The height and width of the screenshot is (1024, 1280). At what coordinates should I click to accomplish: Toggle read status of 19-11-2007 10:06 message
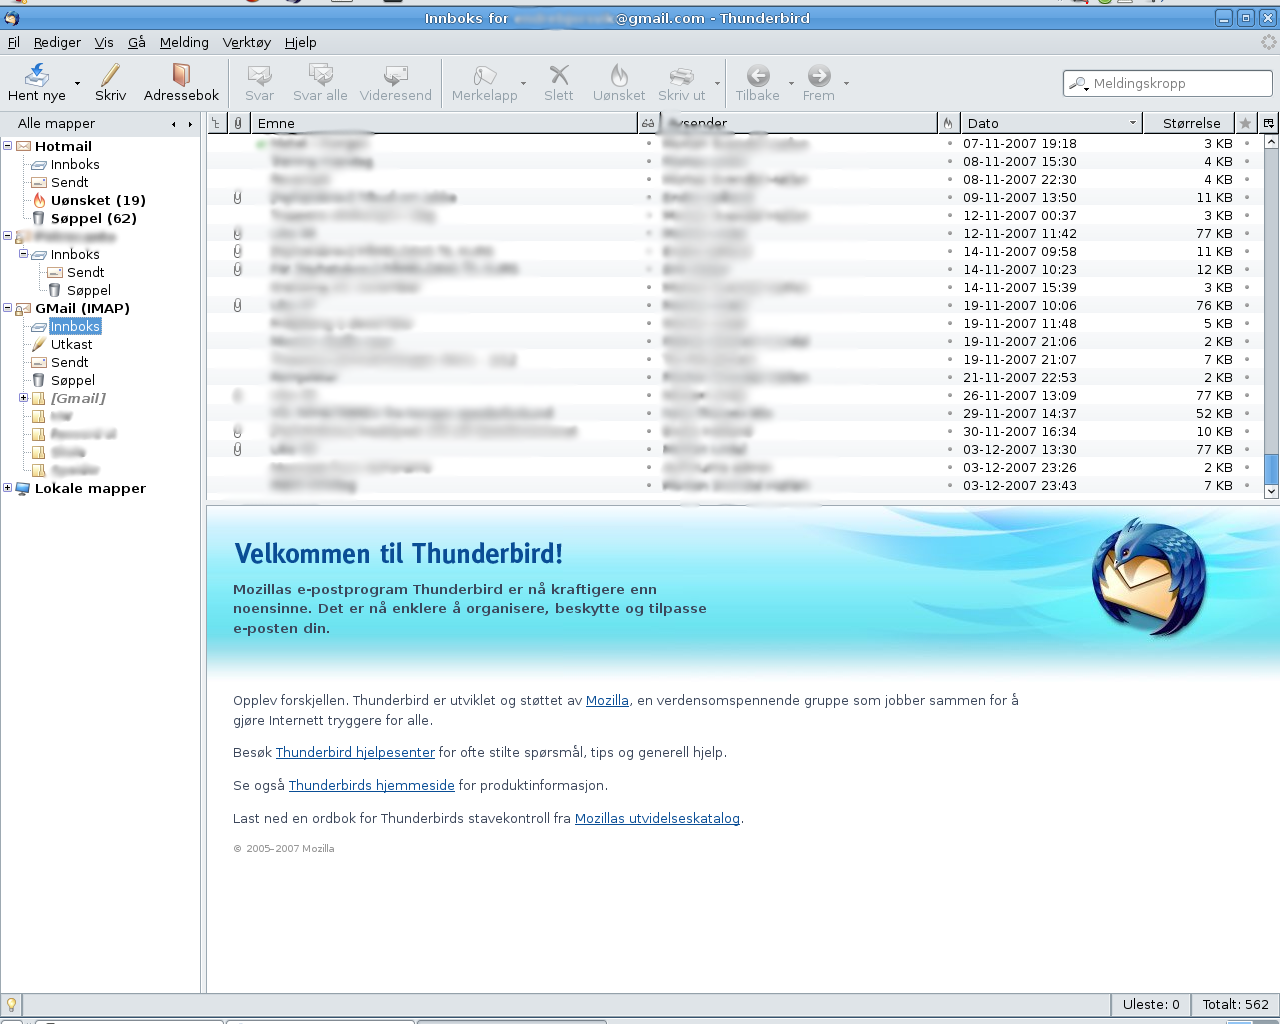648,305
